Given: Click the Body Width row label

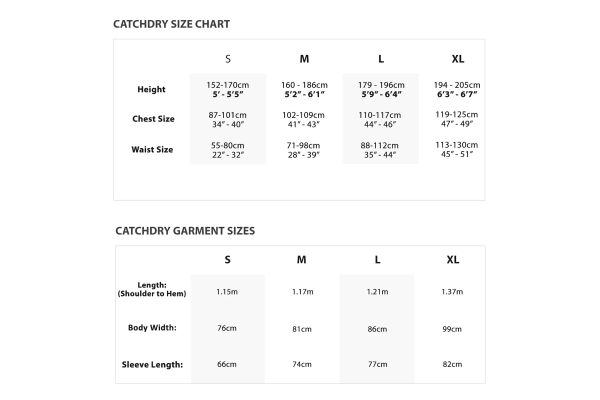Looking at the screenshot, I should coord(151,328).
